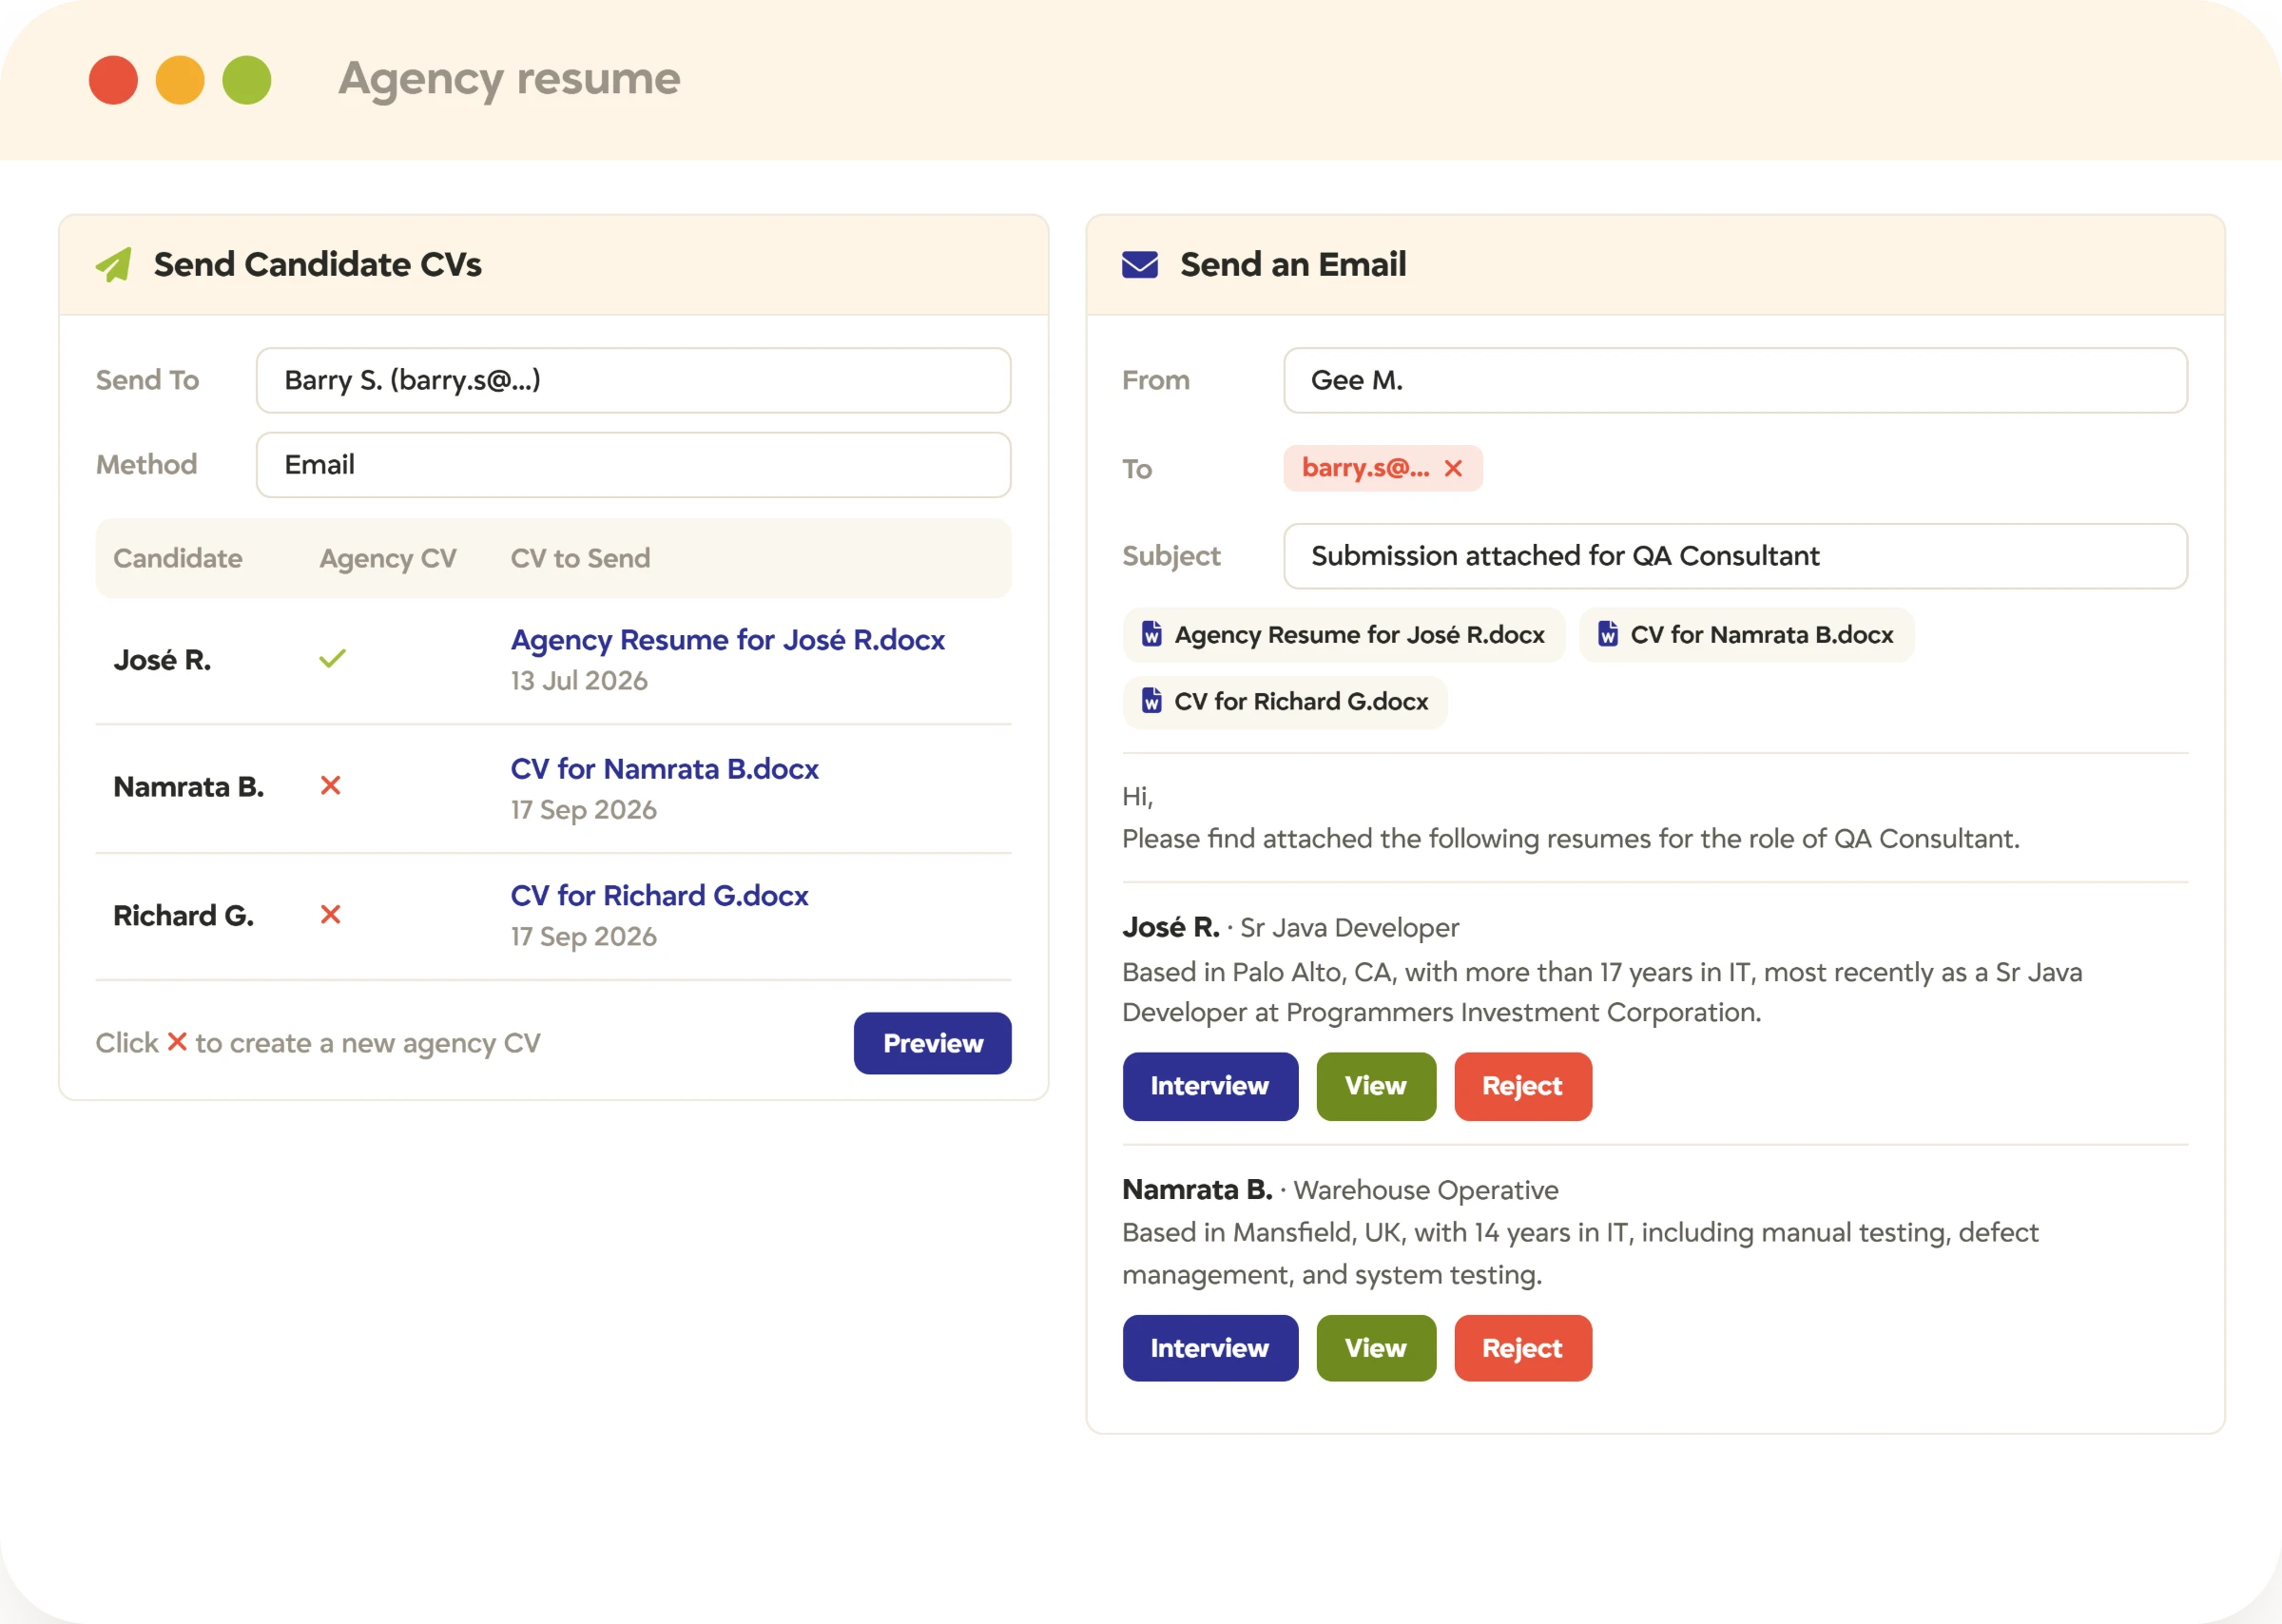
Task: Click the red window close dot
Action: point(113,80)
